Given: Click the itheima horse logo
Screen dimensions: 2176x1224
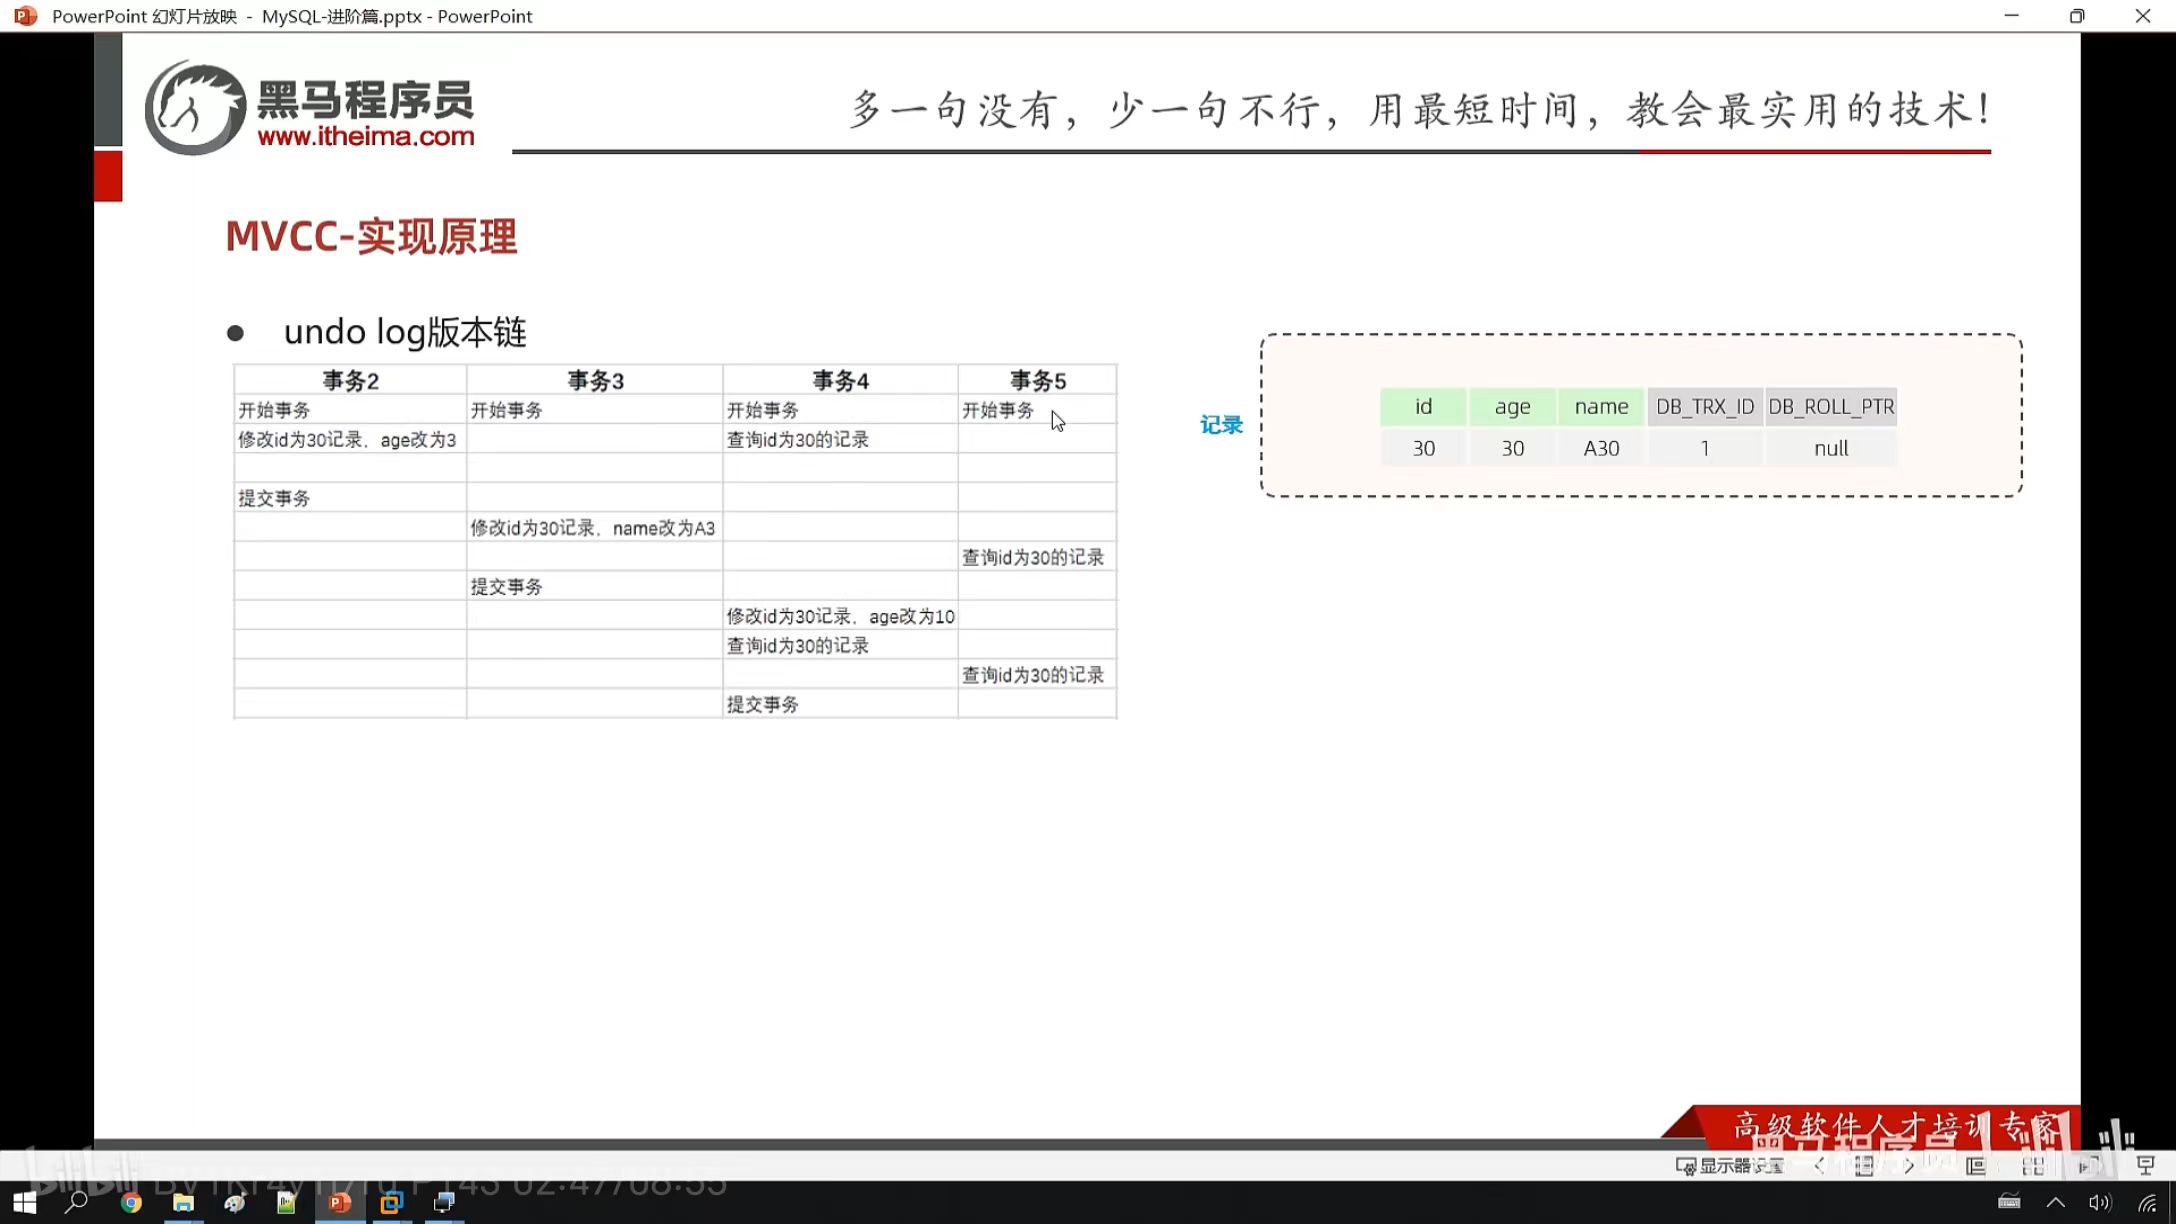Looking at the screenshot, I should click(x=194, y=108).
